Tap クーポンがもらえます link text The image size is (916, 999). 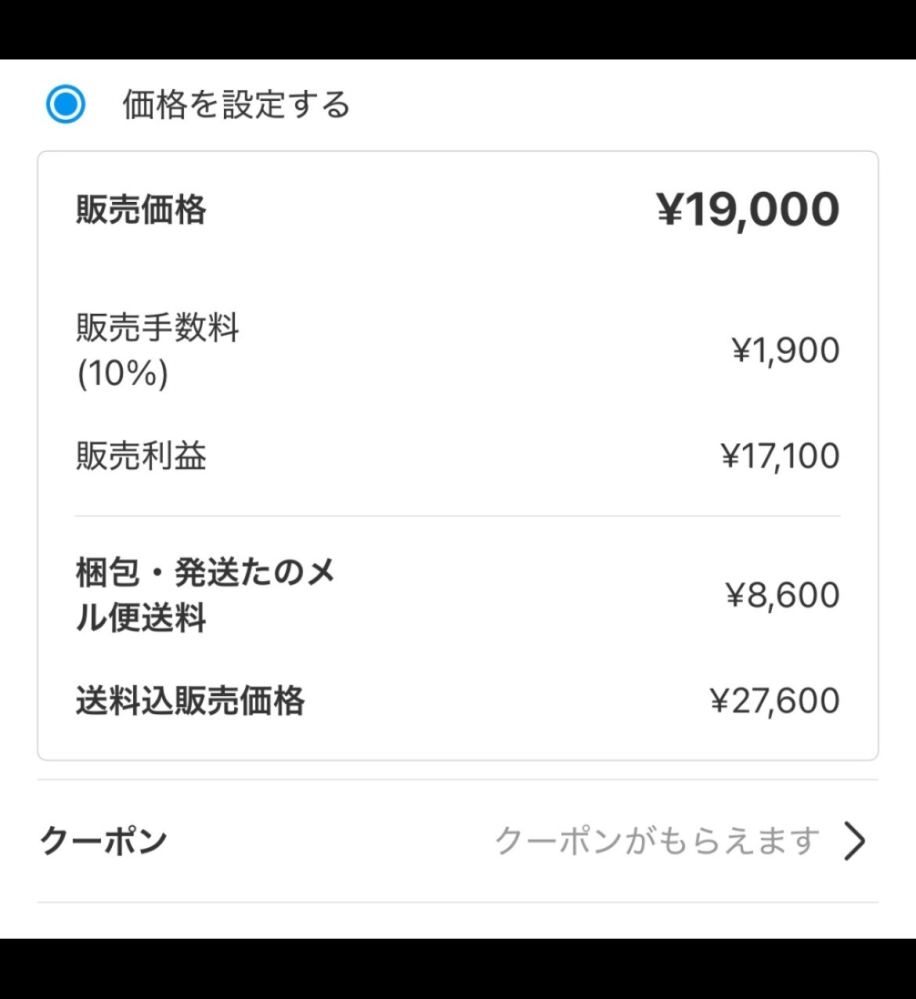pyautogui.click(x=657, y=841)
